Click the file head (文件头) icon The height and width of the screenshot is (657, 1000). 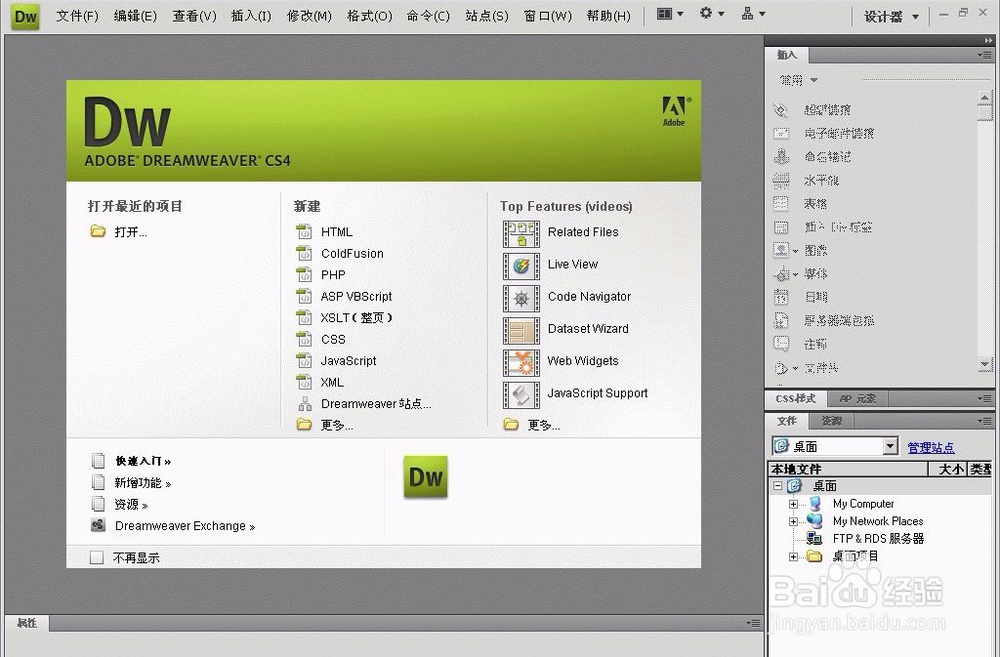(781, 368)
